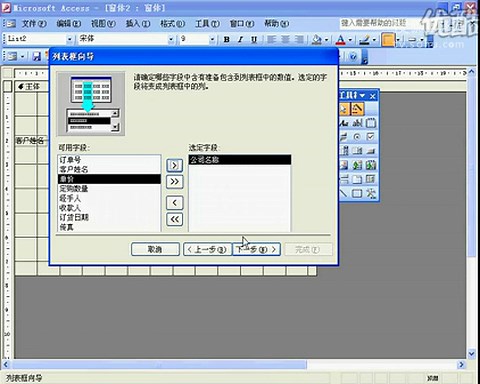Click single arrow to add selected field
Screen dimensions: 480x384
click(175, 165)
